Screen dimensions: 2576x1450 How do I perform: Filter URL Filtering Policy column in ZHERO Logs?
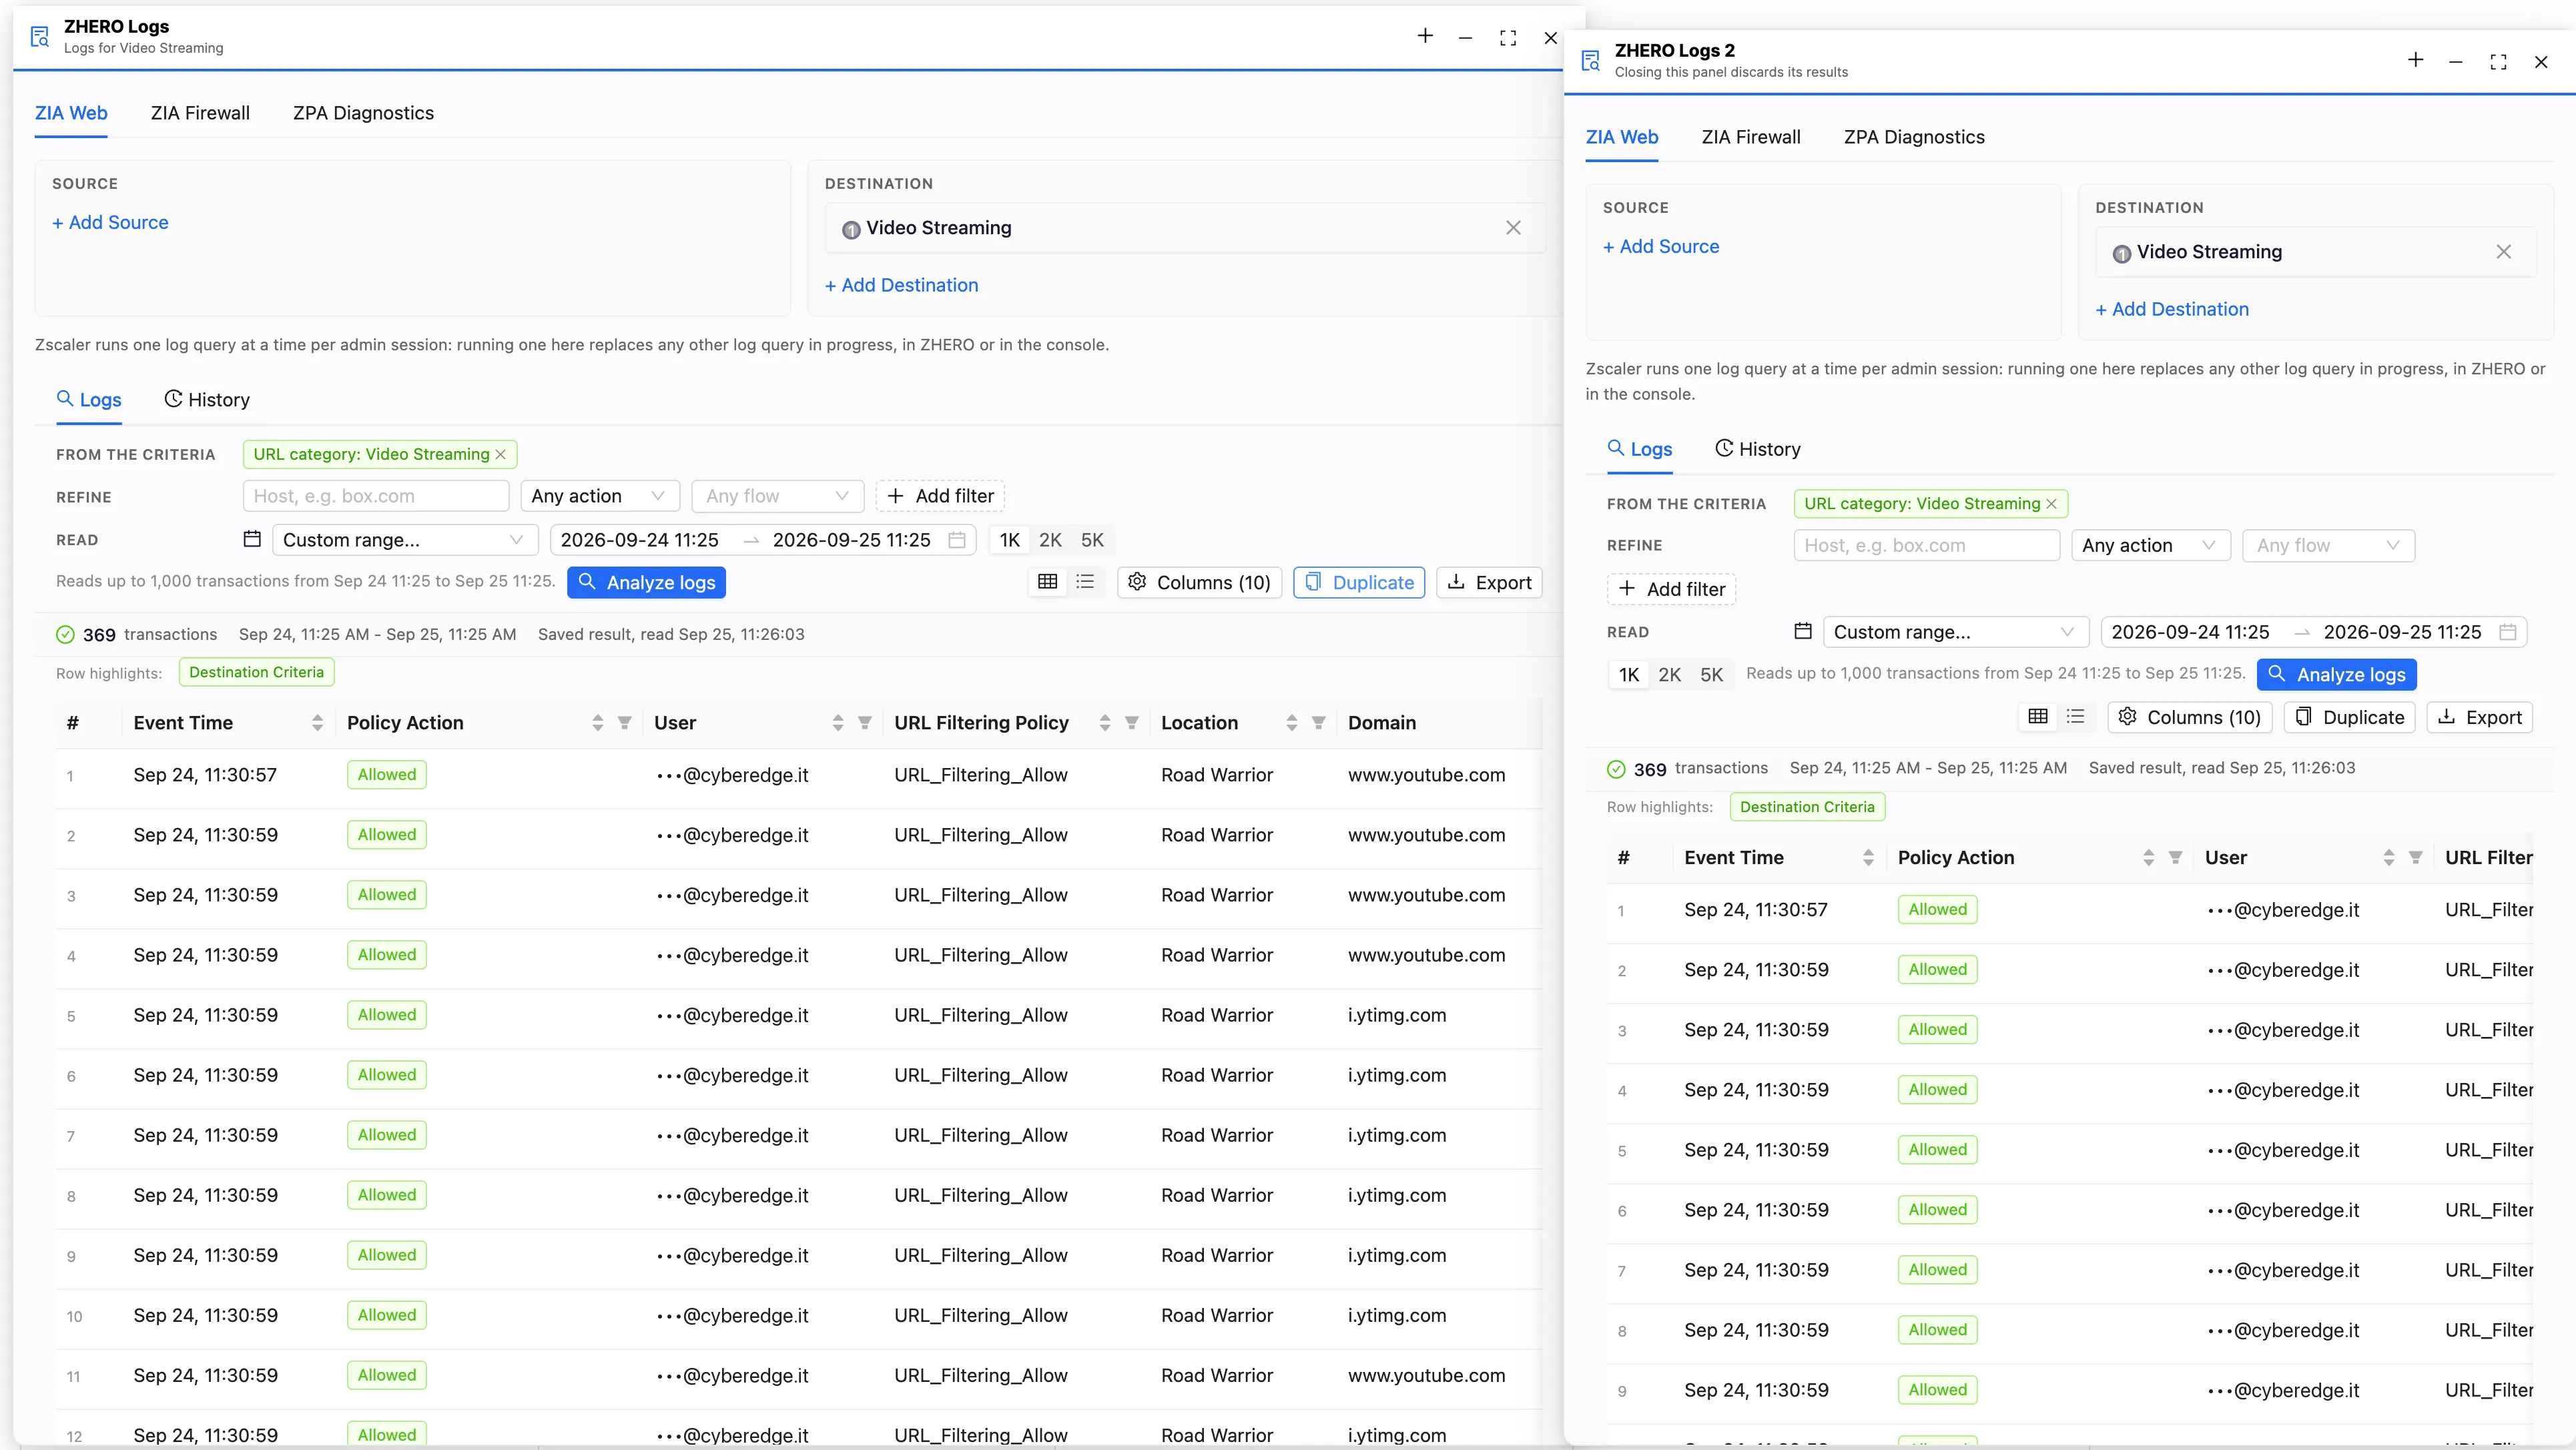(1131, 723)
